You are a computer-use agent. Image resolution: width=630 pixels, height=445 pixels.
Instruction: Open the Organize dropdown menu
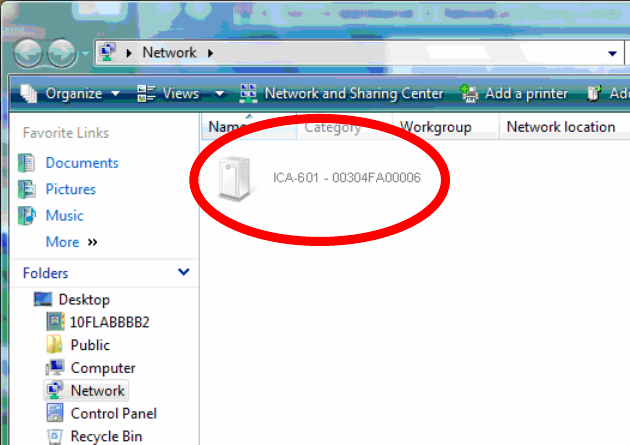[70, 94]
